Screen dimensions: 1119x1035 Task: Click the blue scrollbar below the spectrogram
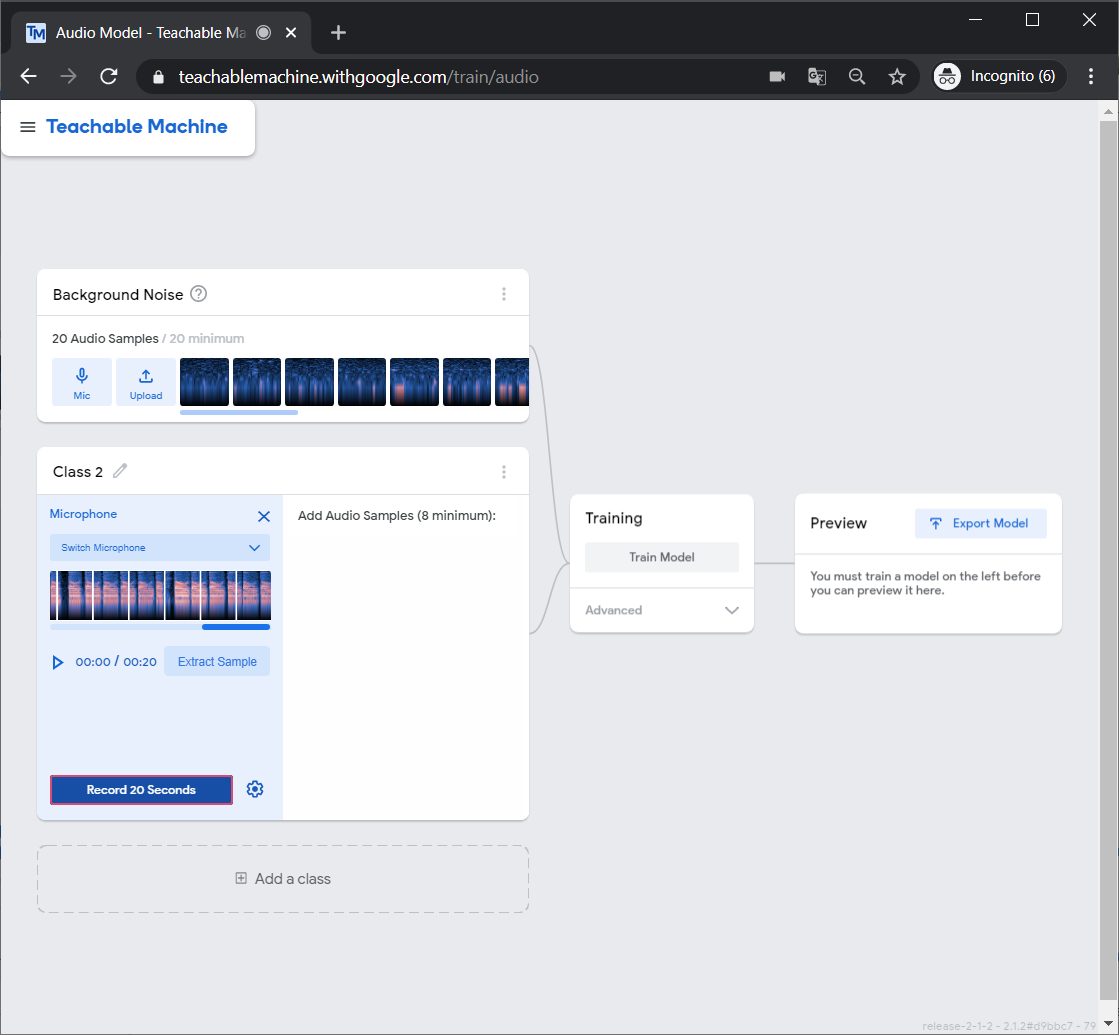[x=236, y=627]
